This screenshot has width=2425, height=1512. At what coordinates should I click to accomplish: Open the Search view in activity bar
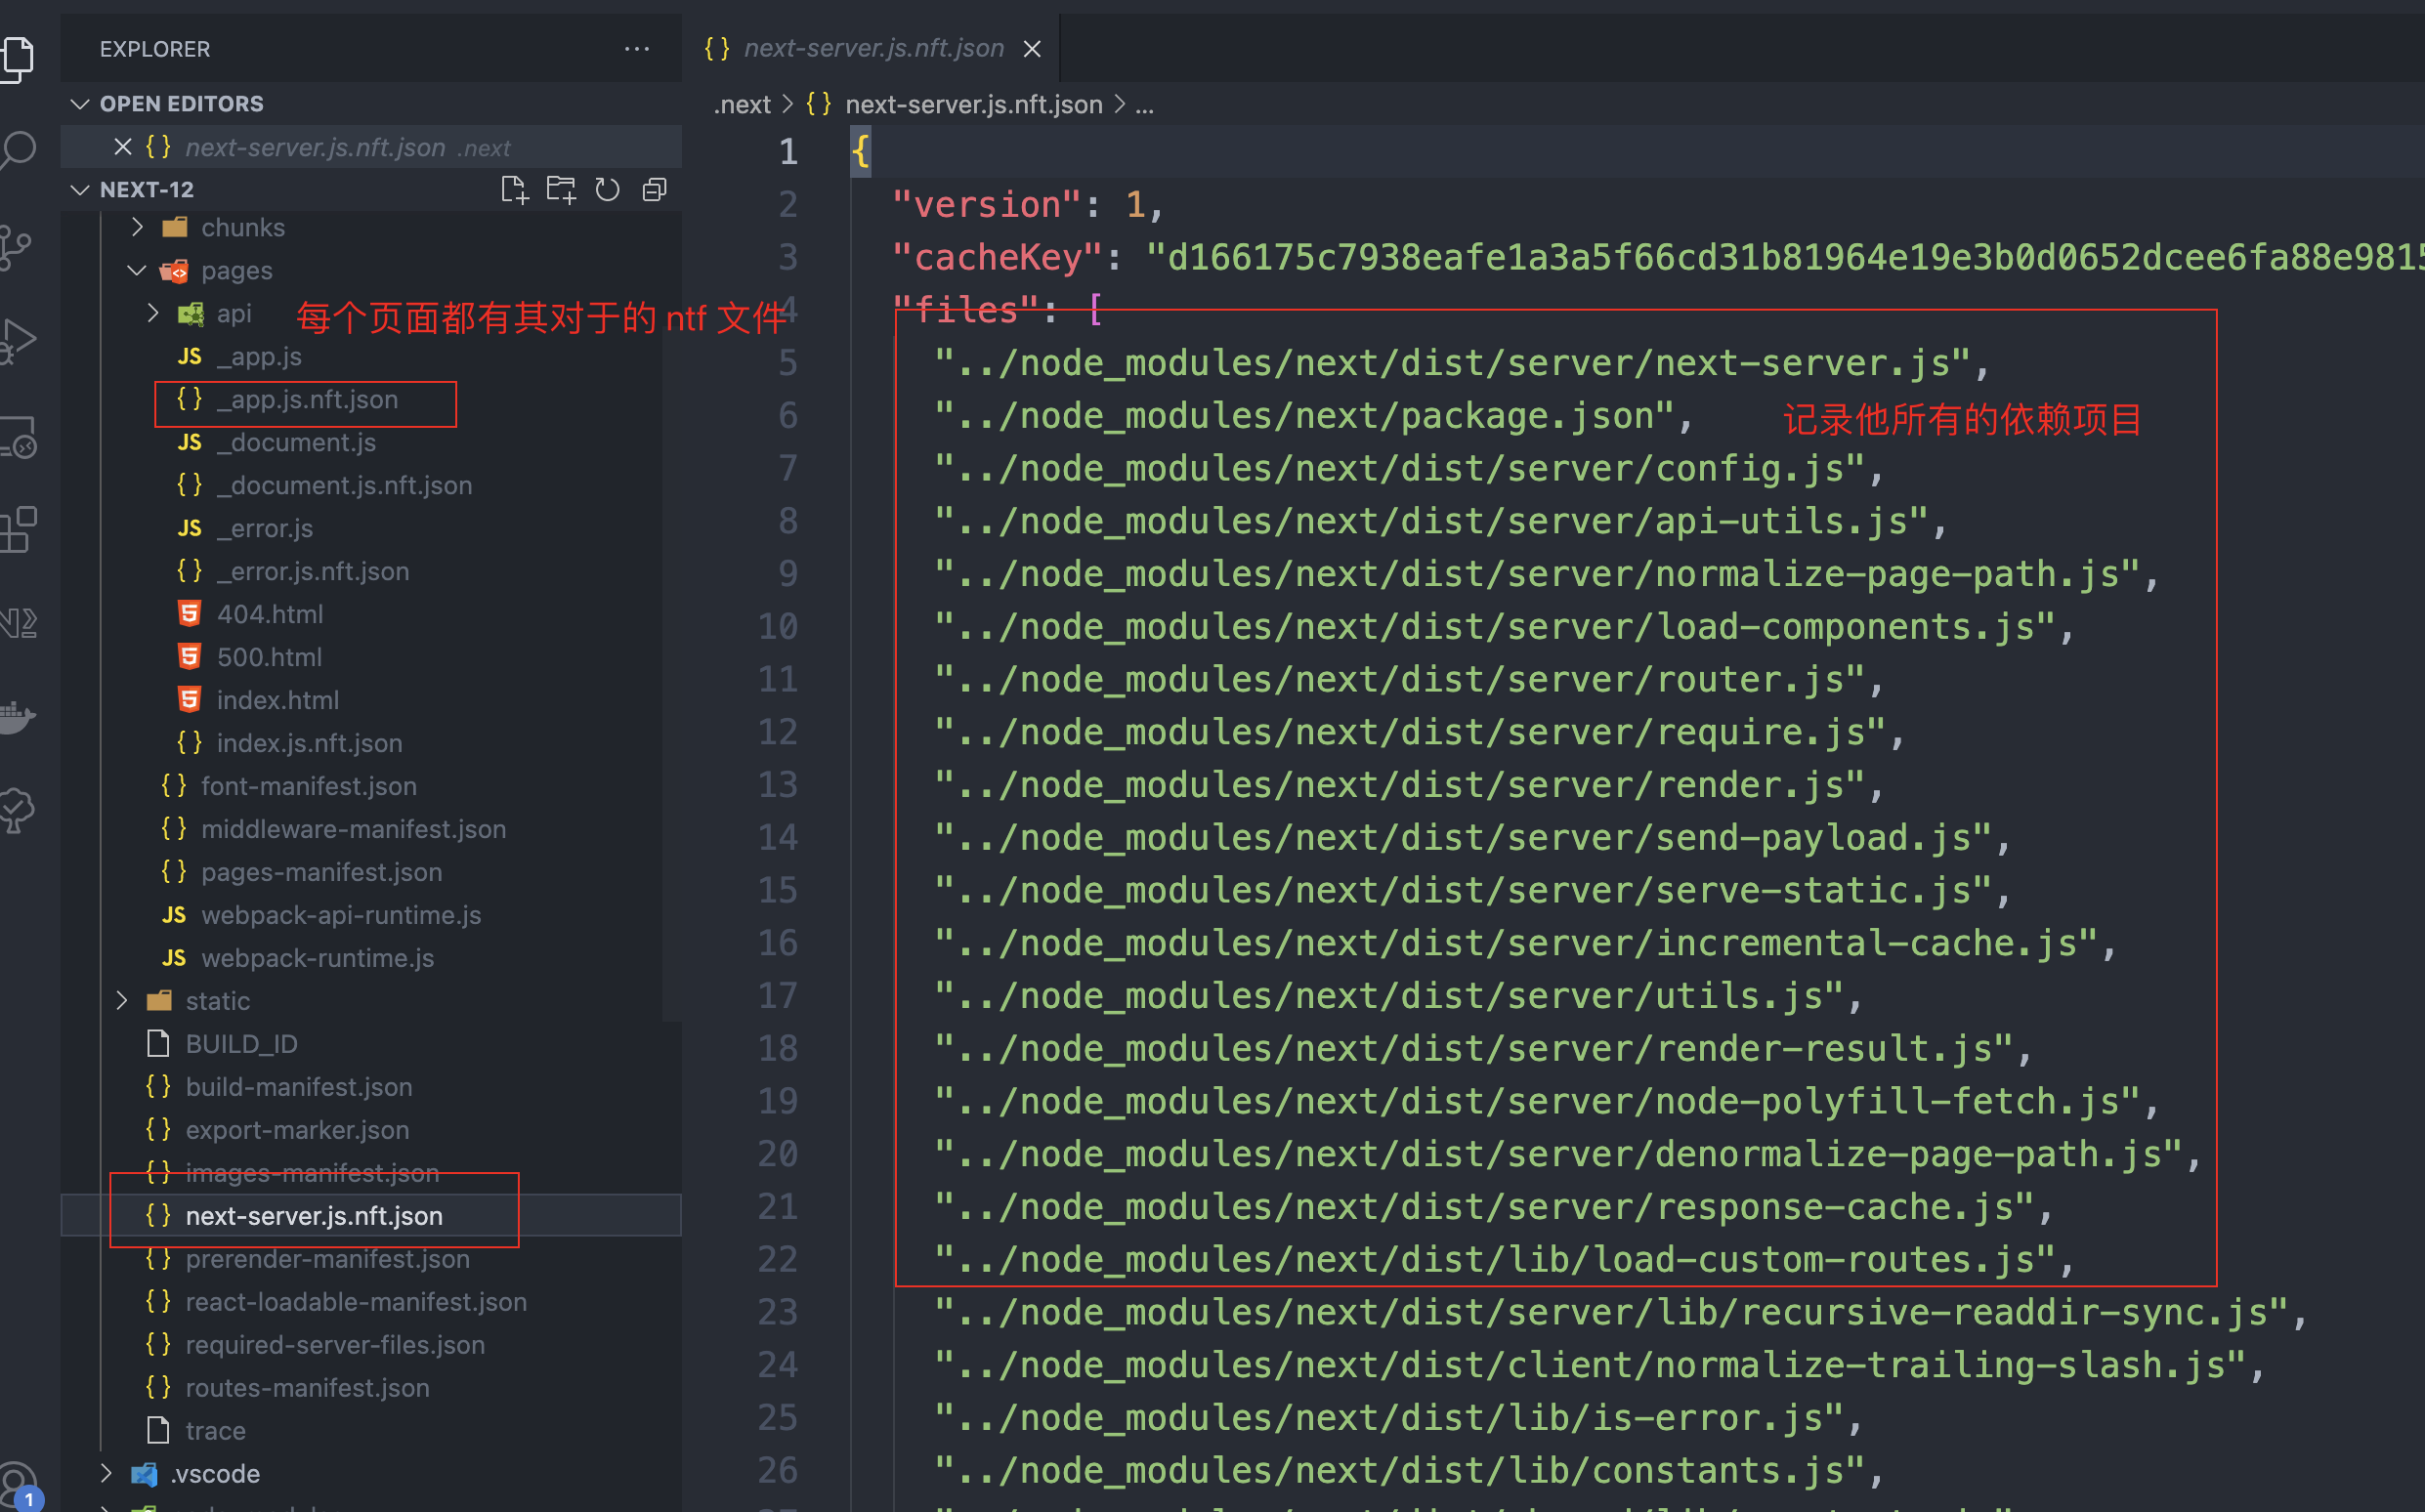pos(19,150)
